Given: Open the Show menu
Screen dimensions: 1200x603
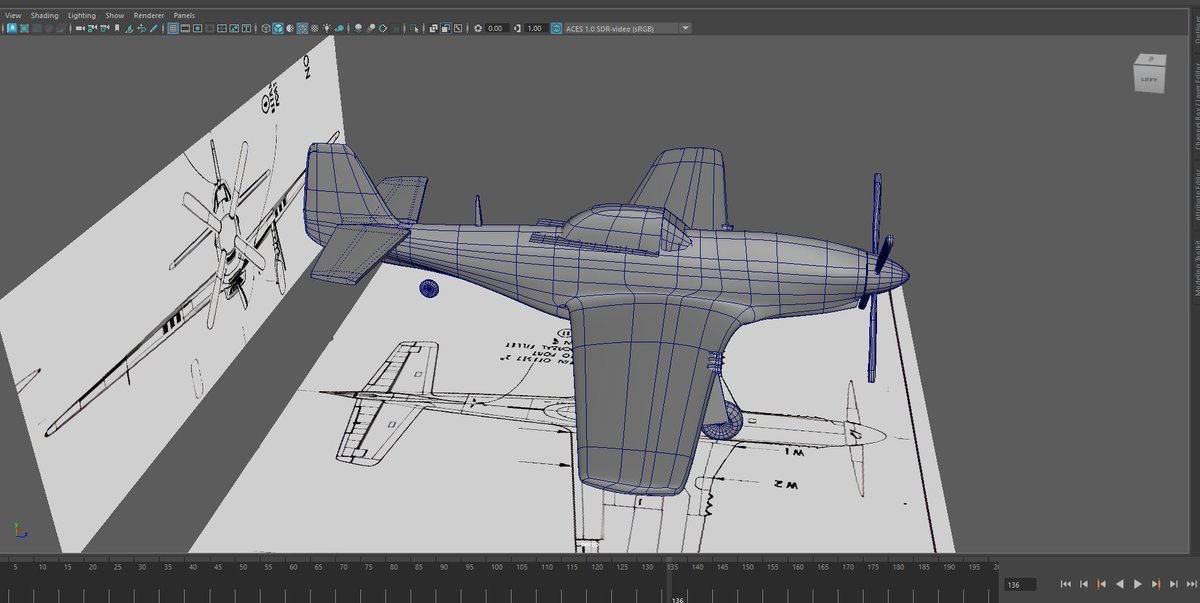Looking at the screenshot, I should click(x=115, y=16).
